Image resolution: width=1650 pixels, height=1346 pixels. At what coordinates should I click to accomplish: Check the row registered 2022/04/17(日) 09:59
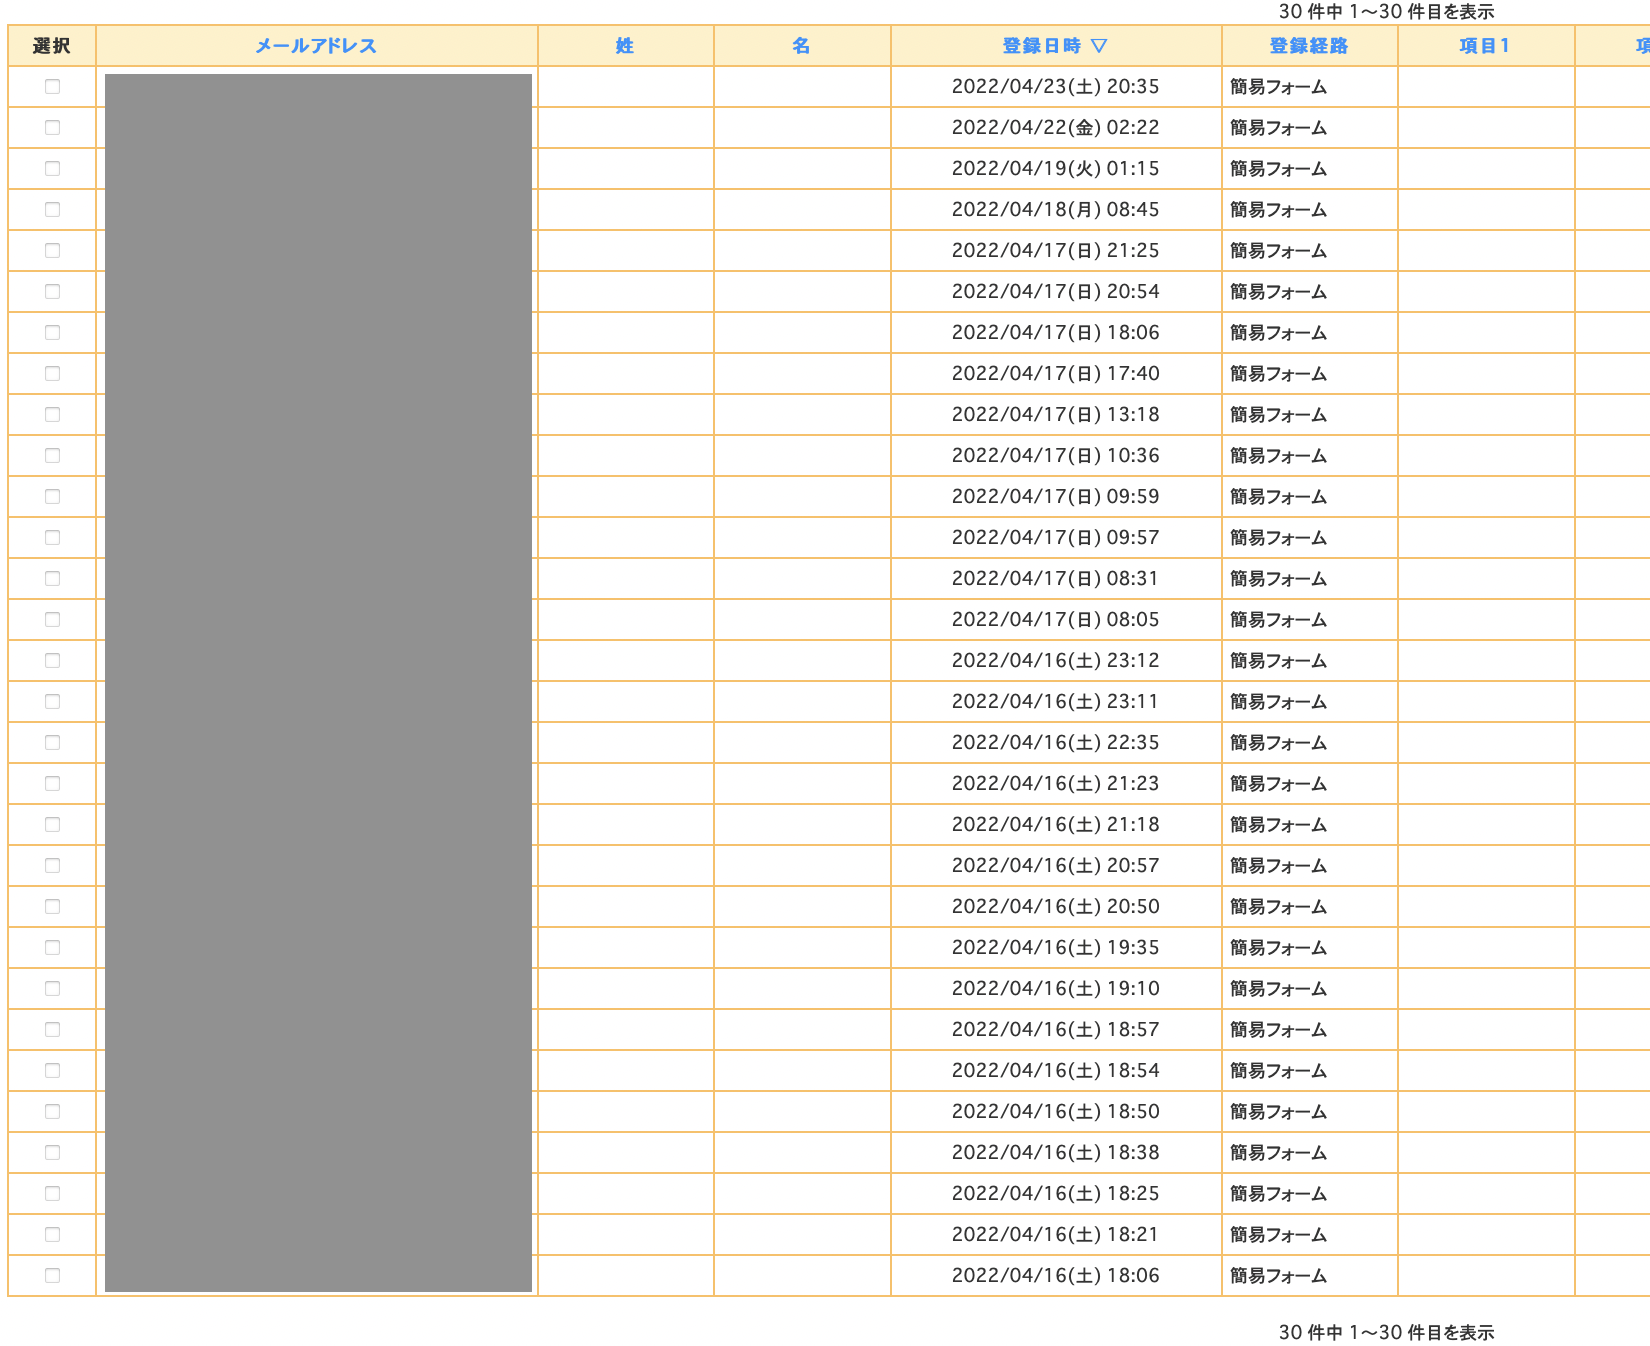pyautogui.click(x=53, y=497)
